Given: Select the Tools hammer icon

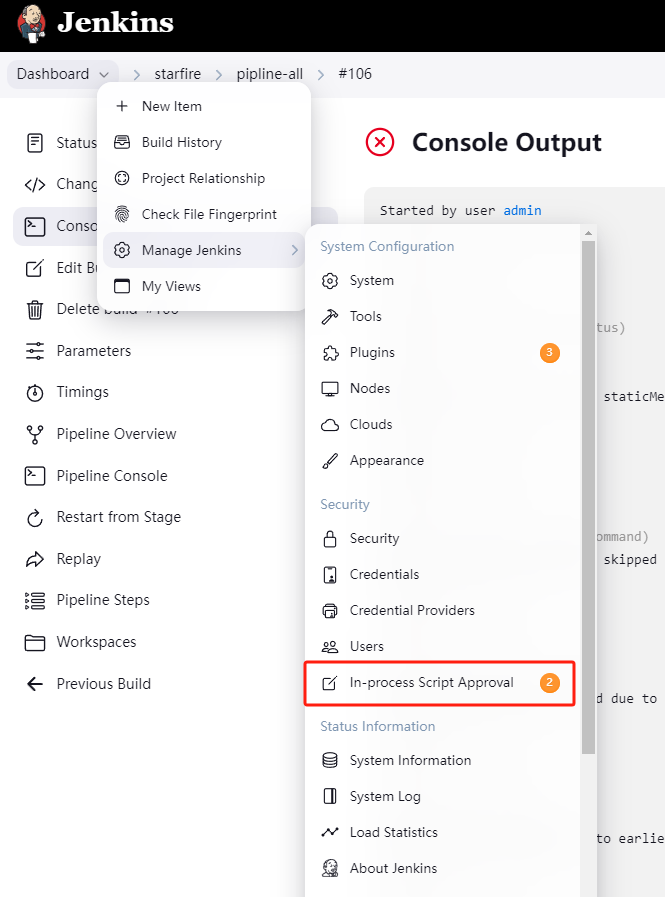Looking at the screenshot, I should tap(330, 317).
